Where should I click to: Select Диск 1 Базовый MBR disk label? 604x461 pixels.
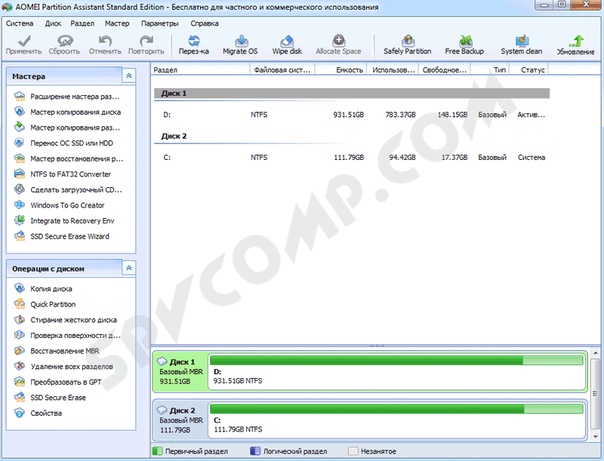click(181, 372)
